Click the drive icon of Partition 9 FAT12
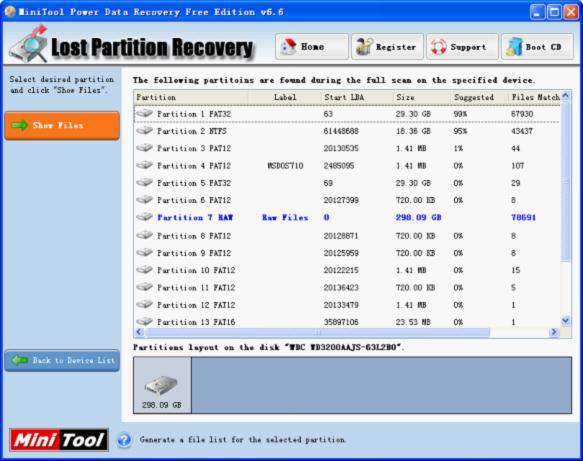The width and height of the screenshot is (583, 461). coord(145,252)
